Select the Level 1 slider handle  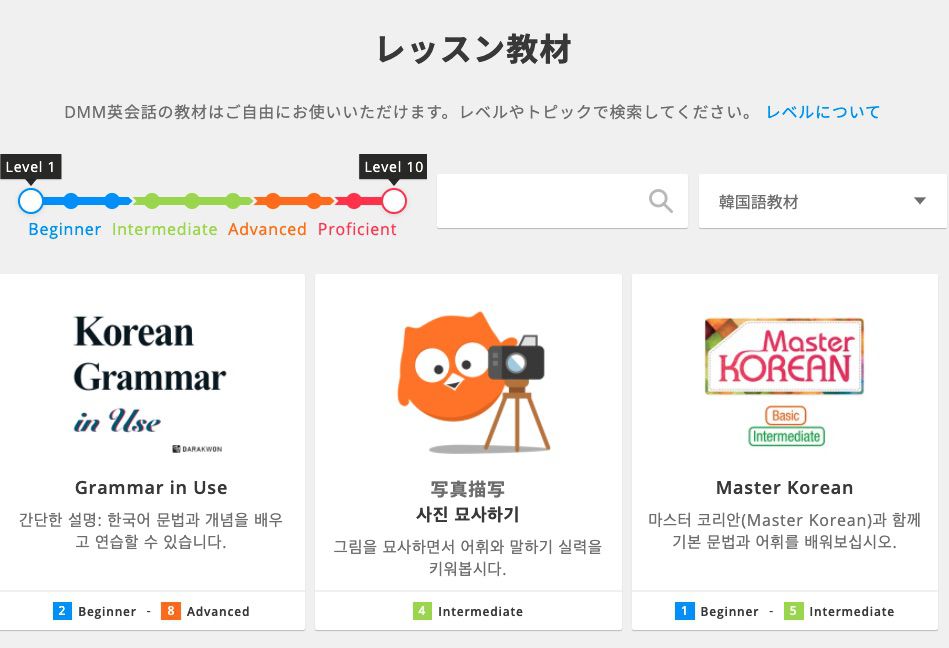pyautogui.click(x=30, y=201)
